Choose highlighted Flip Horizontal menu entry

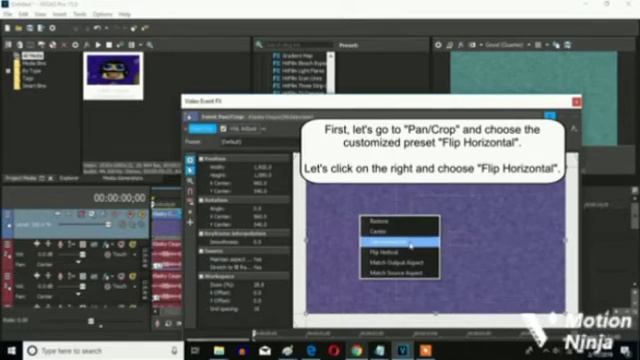tap(400, 242)
